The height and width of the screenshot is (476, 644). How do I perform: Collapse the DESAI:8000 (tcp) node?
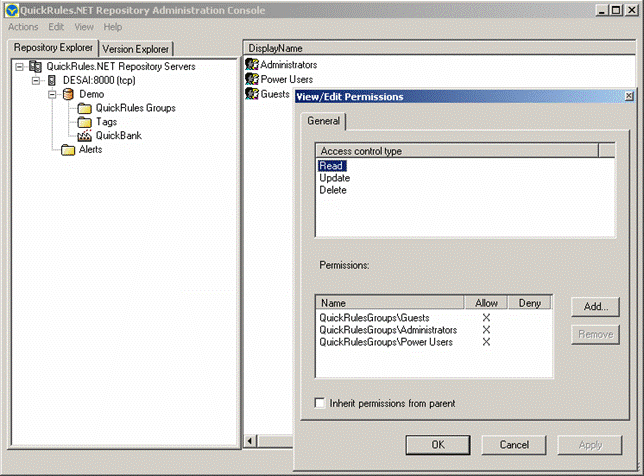[x=36, y=80]
